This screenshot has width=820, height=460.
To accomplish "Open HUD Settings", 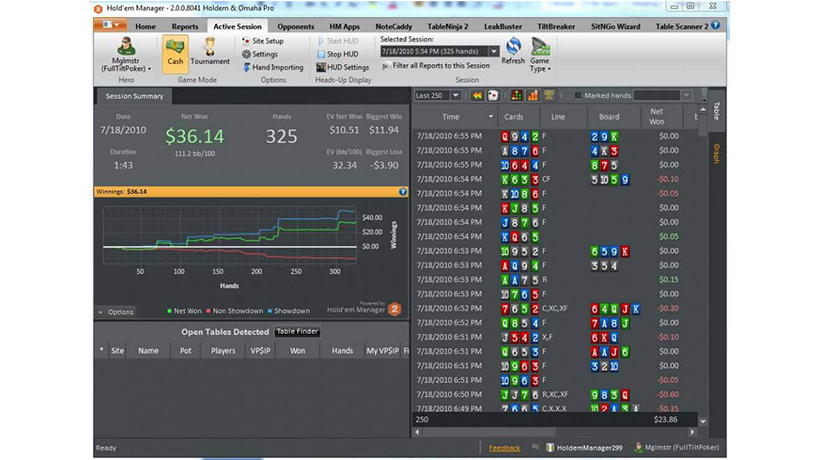I will point(343,67).
